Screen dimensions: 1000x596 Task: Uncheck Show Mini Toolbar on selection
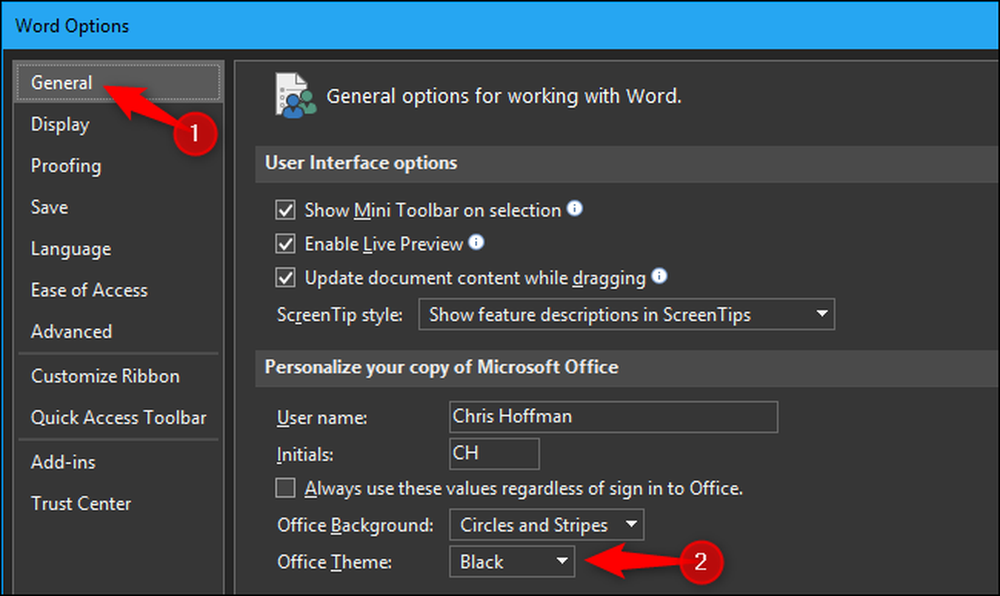click(285, 210)
